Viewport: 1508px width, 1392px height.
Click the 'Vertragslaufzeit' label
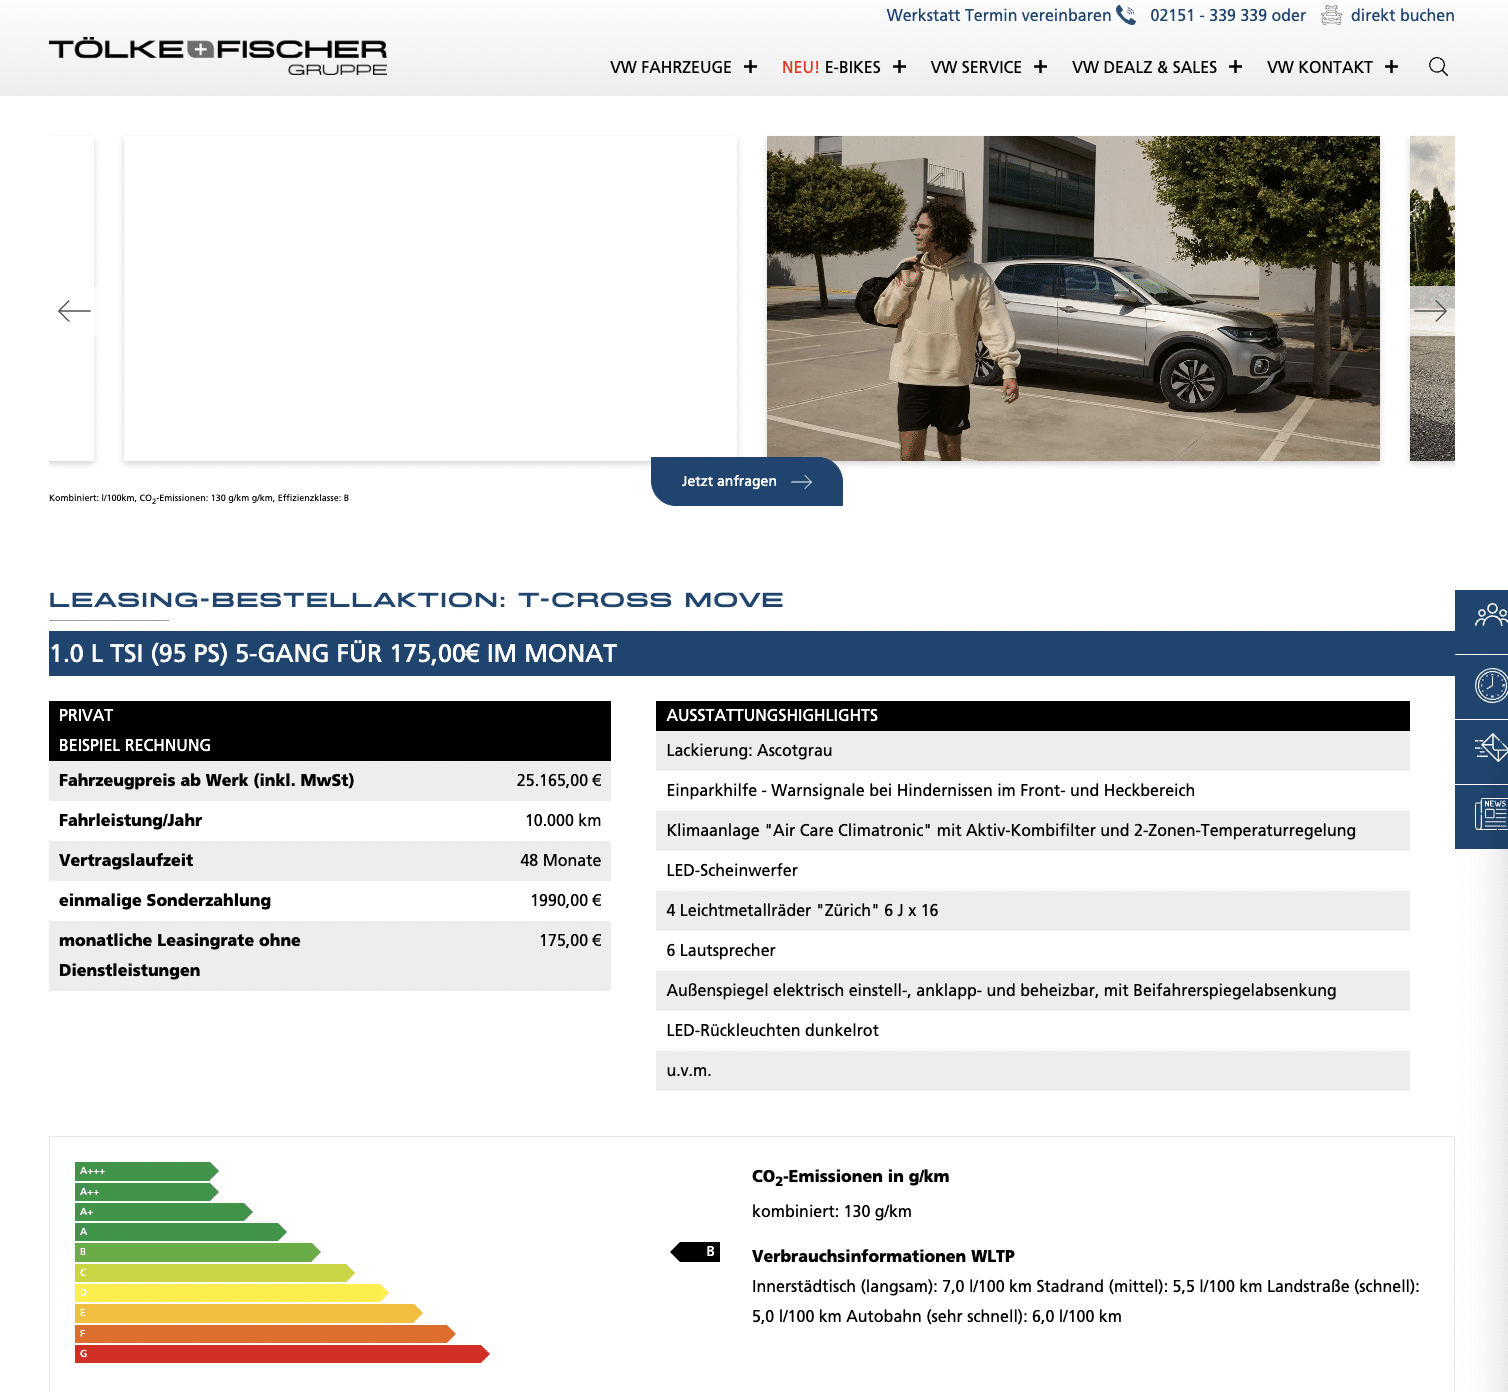[x=126, y=860]
